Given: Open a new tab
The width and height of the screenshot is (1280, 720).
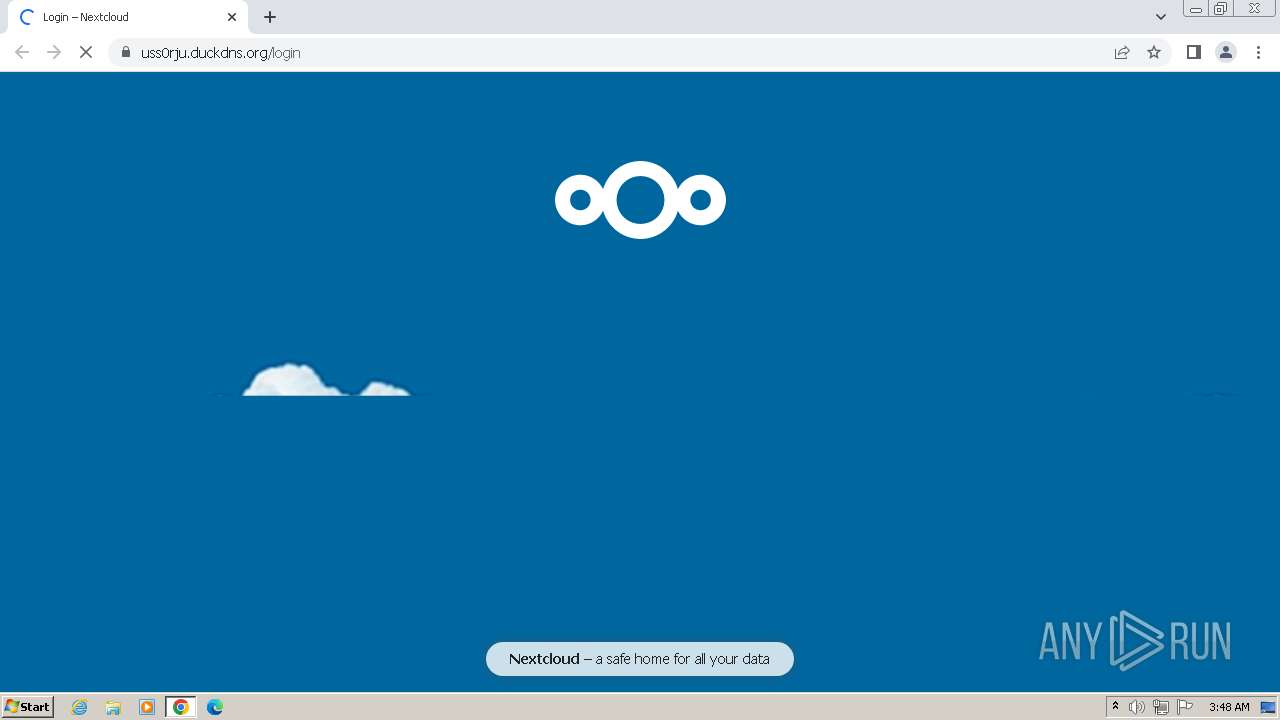Looking at the screenshot, I should point(270,17).
